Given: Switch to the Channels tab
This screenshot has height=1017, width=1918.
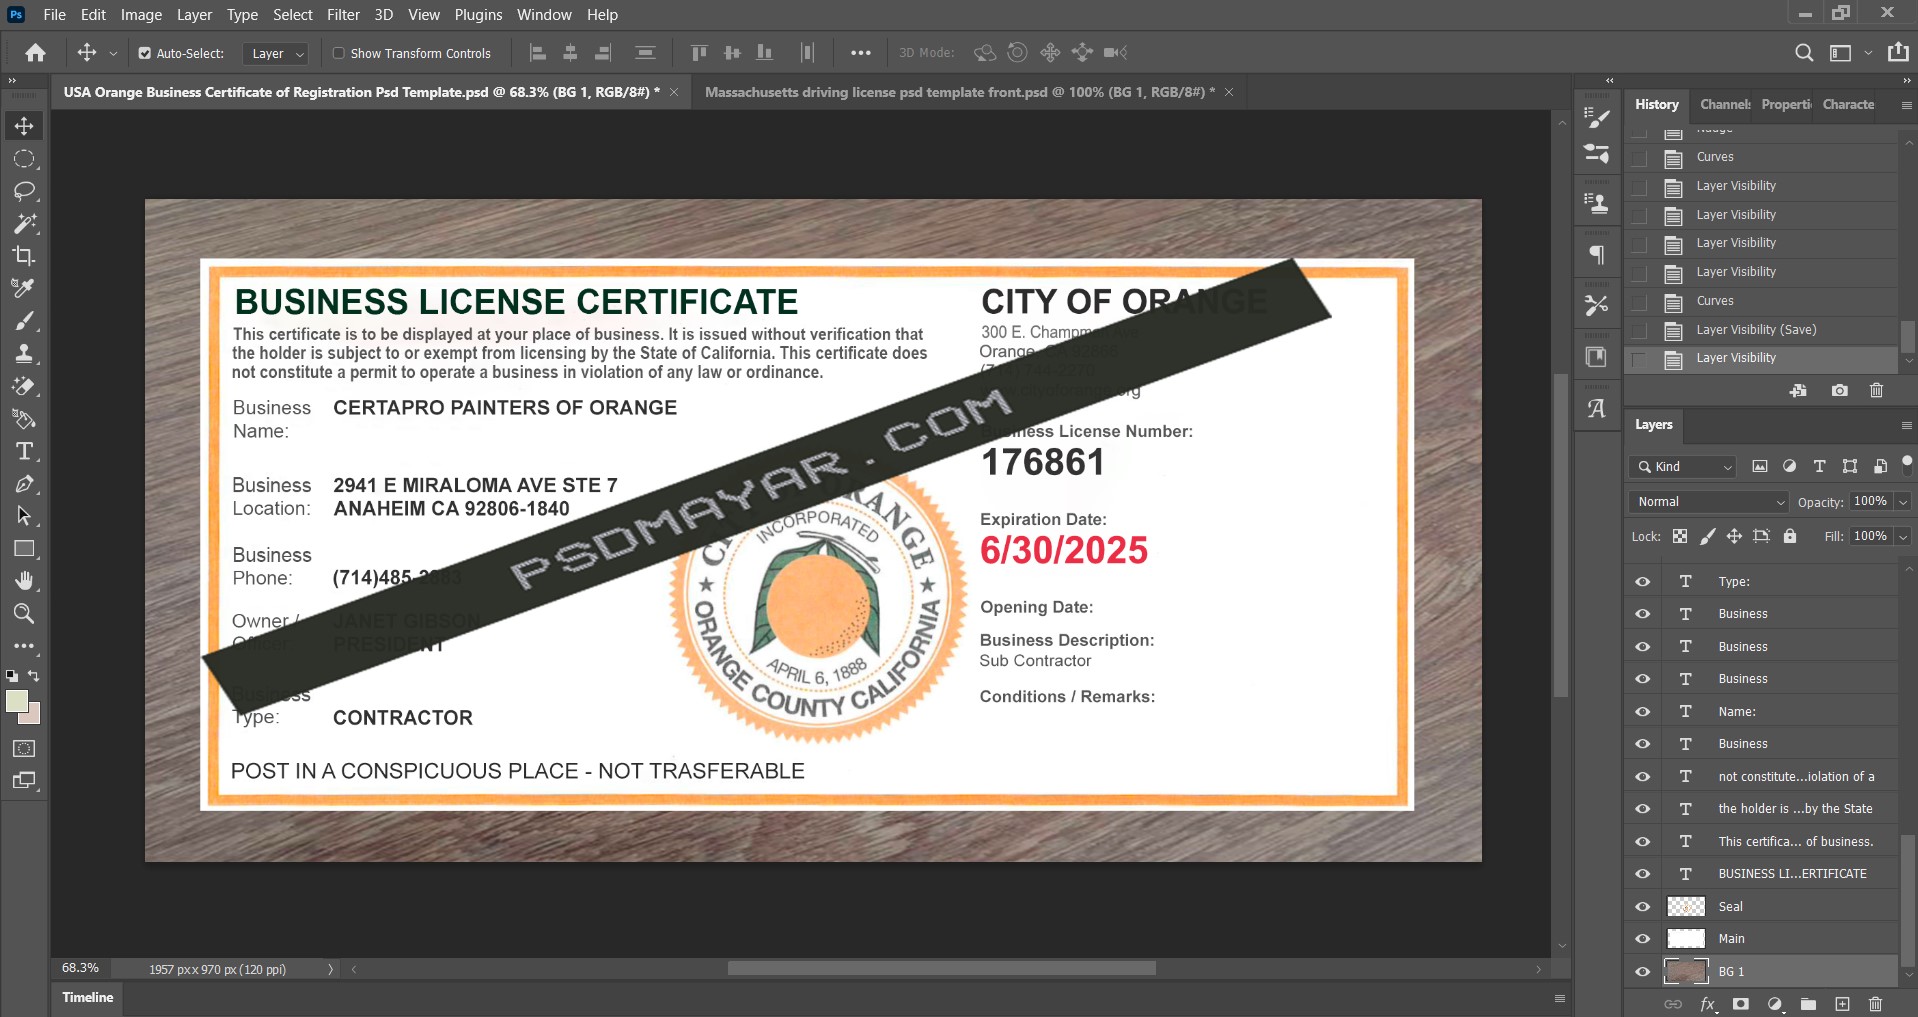Looking at the screenshot, I should (1725, 104).
